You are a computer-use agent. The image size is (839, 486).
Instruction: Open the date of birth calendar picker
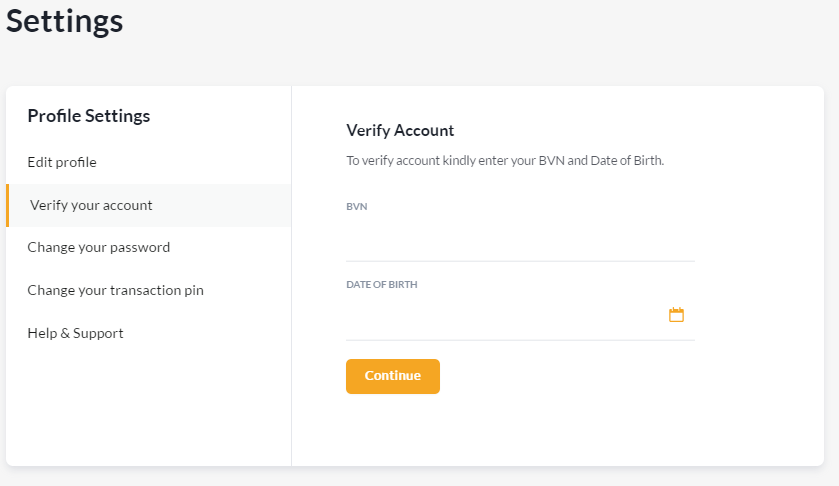(676, 315)
